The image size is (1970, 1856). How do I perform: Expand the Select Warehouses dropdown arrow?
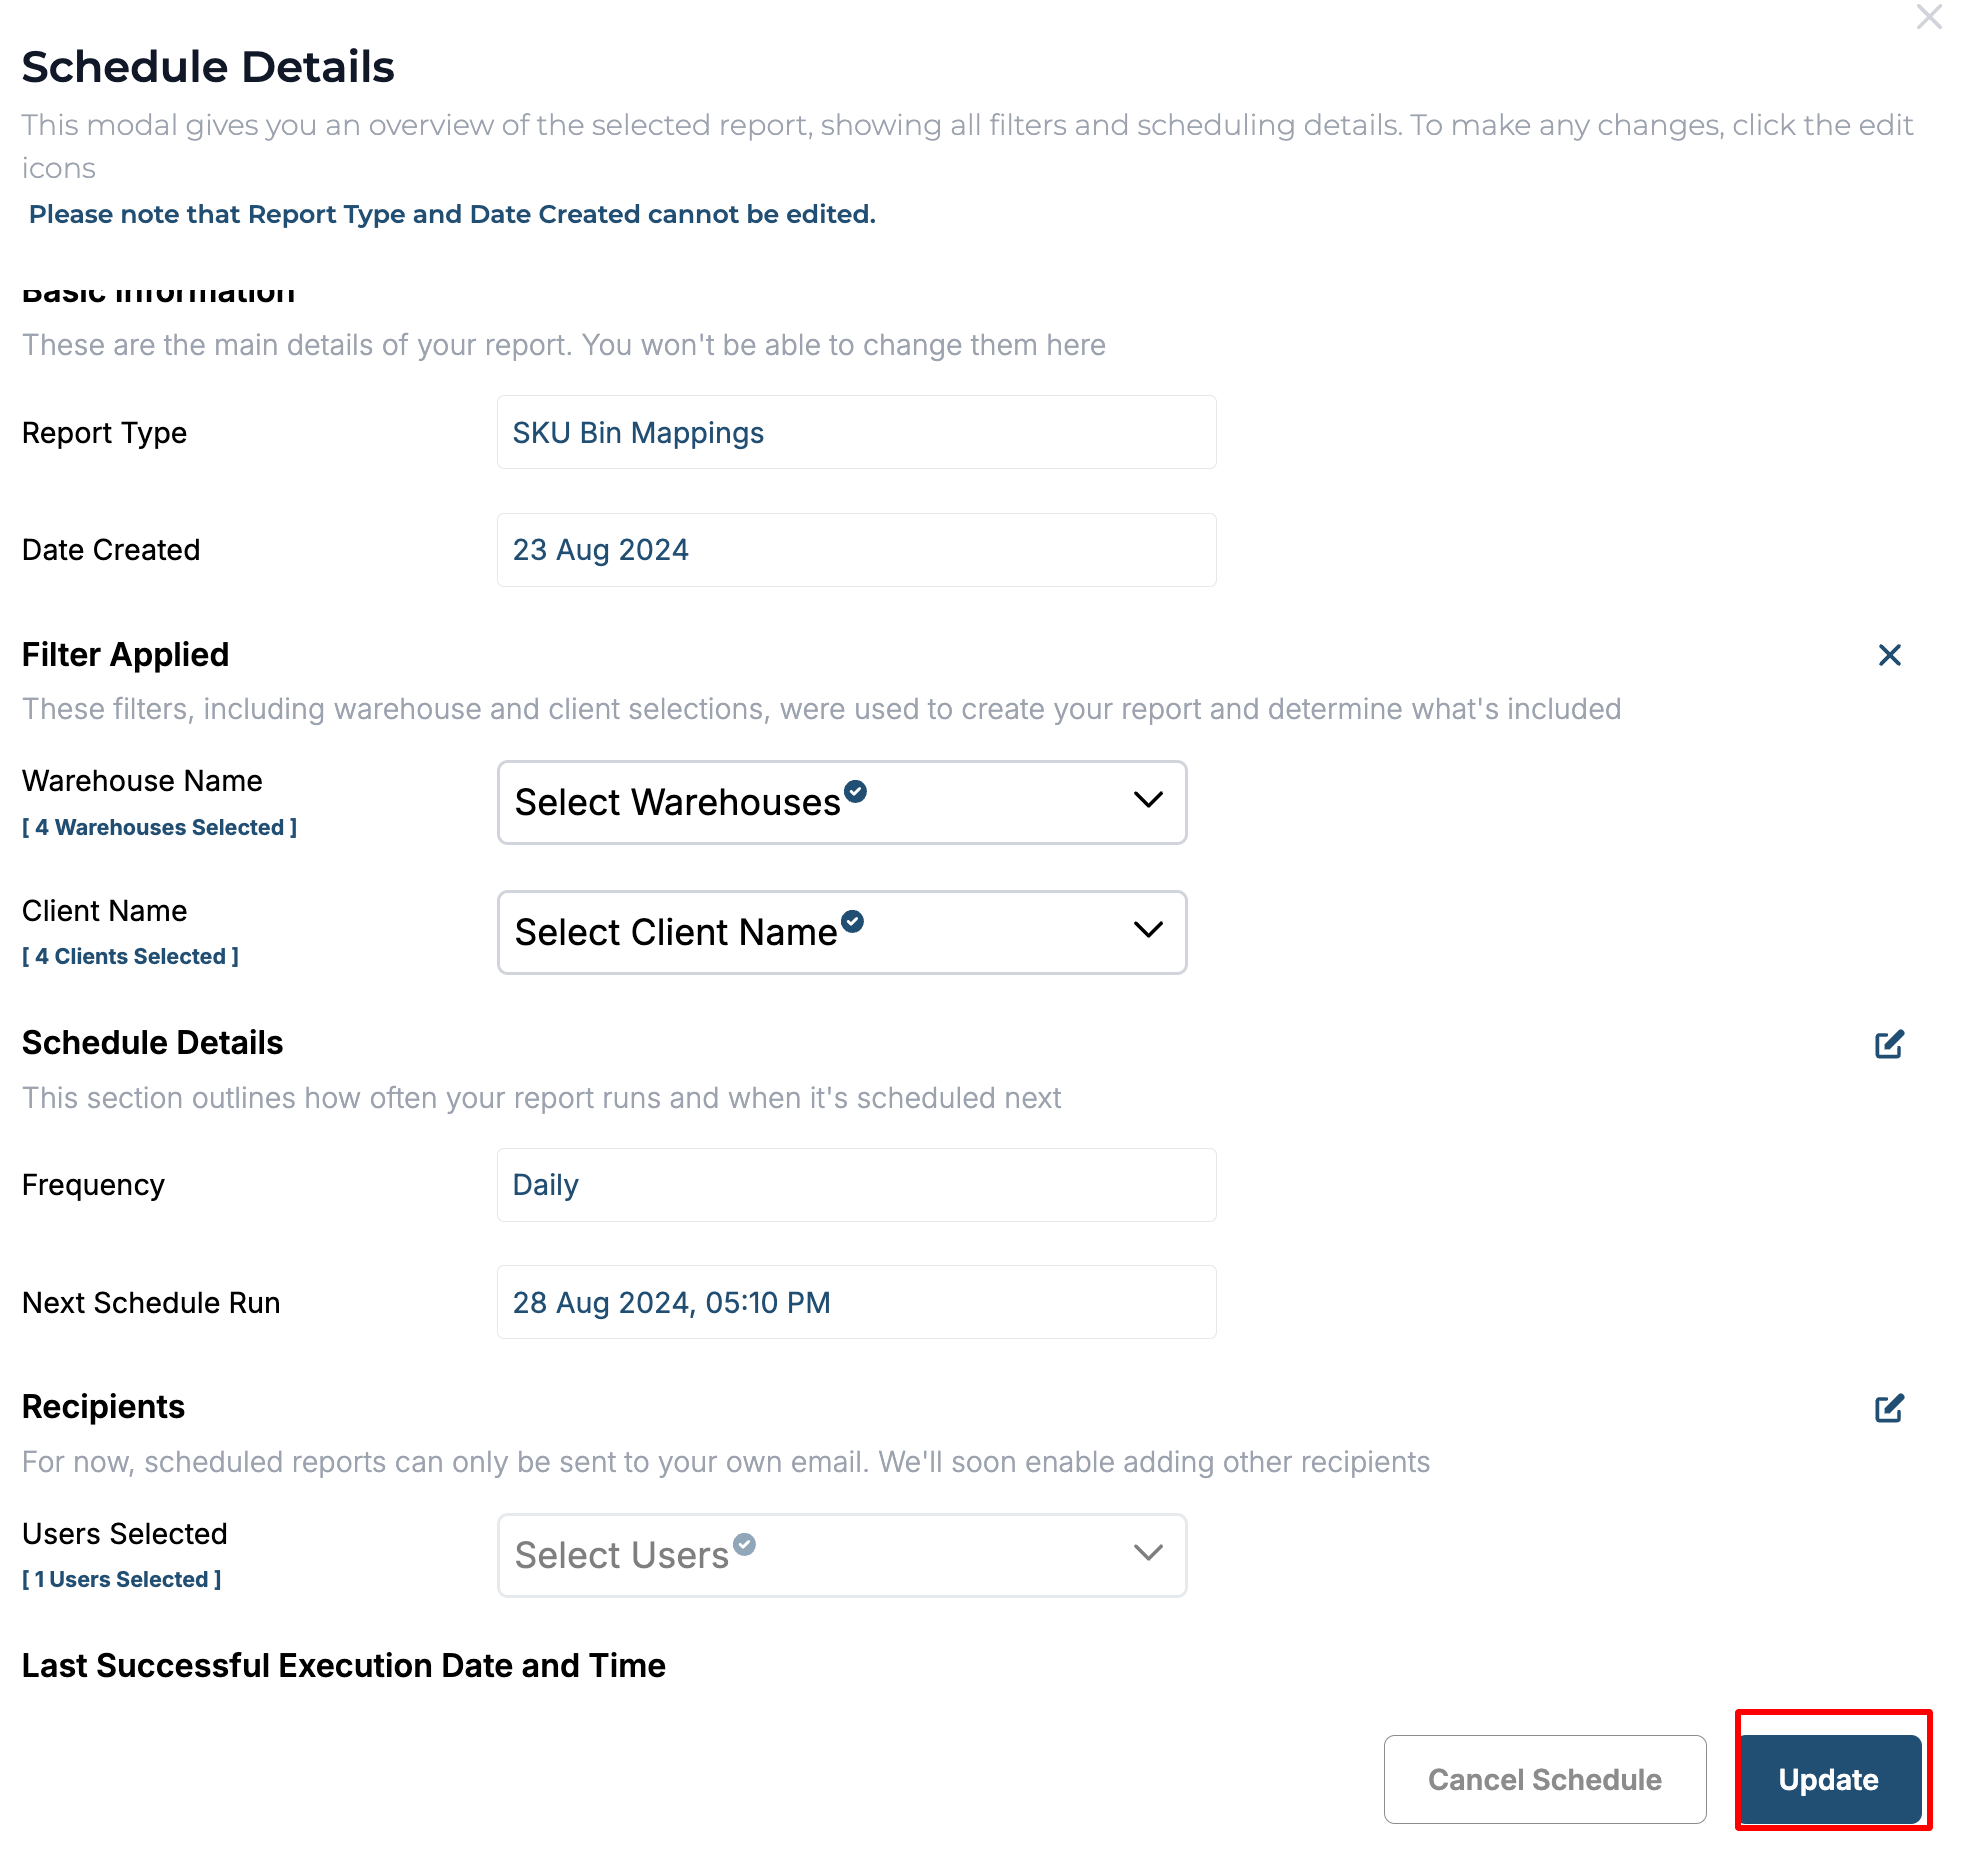[x=1148, y=800]
